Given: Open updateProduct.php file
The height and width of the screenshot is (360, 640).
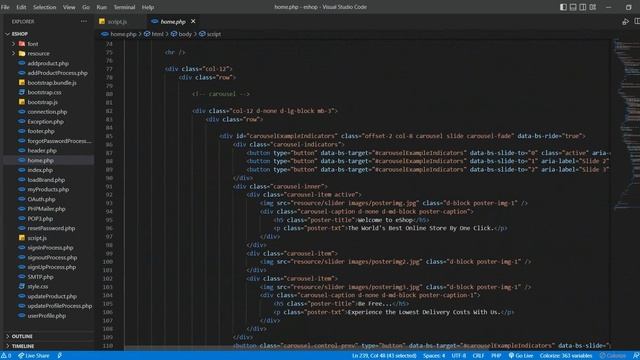Looking at the screenshot, I should (x=52, y=296).
